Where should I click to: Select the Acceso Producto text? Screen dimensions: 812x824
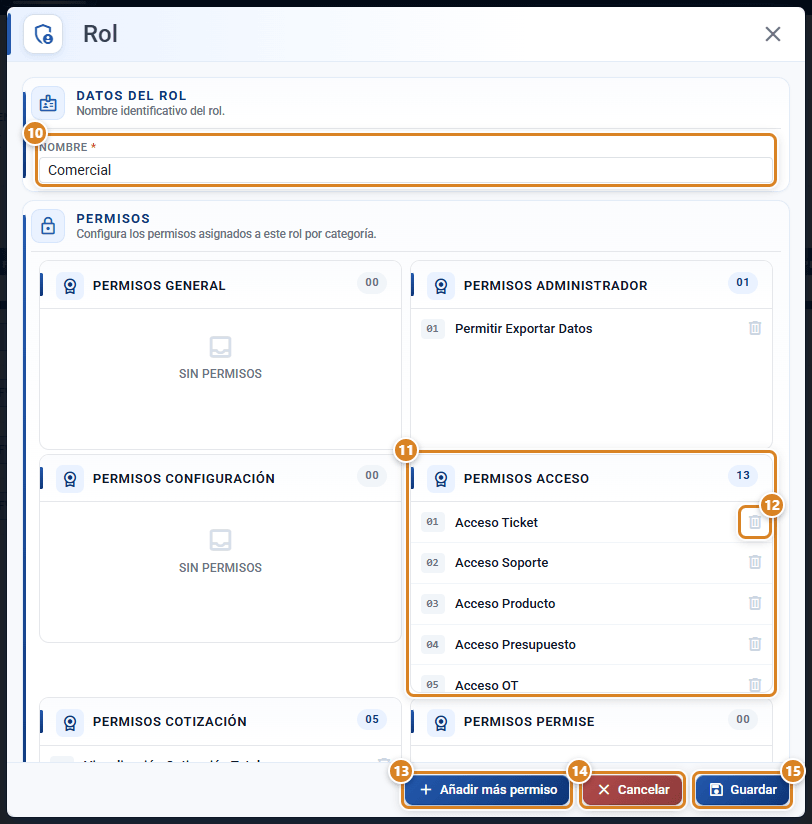click(x=505, y=603)
